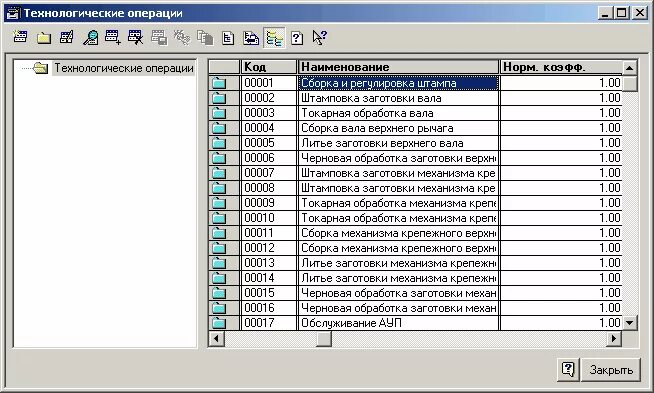Click the Copy row icon with plus sign
654x393 pixels.
coord(113,38)
